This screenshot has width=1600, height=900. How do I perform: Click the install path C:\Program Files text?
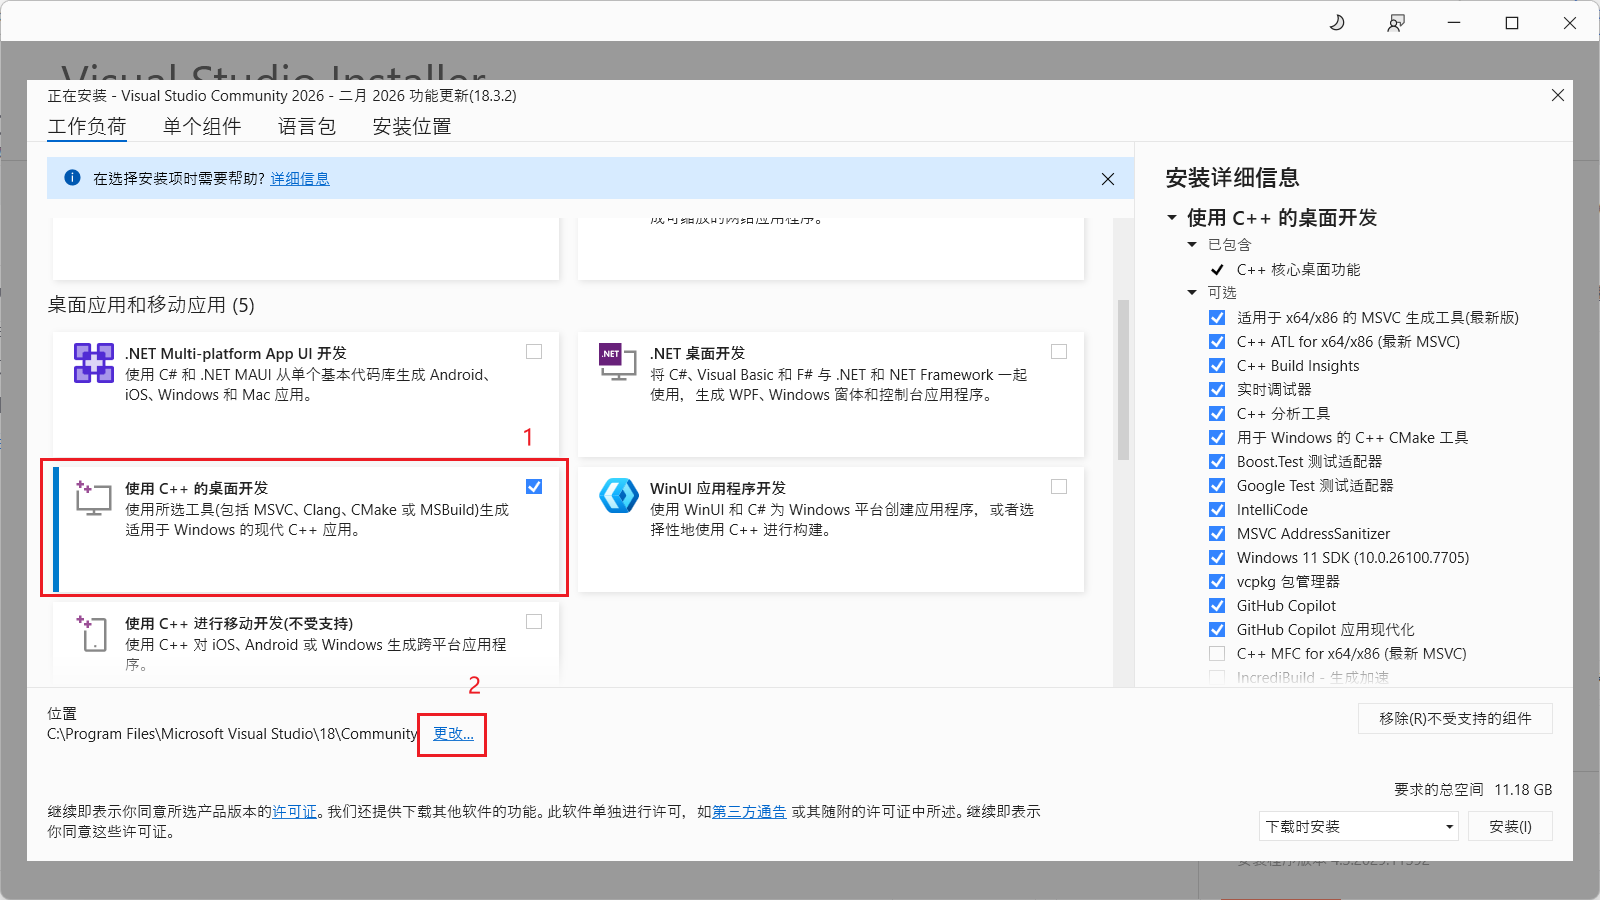click(232, 734)
